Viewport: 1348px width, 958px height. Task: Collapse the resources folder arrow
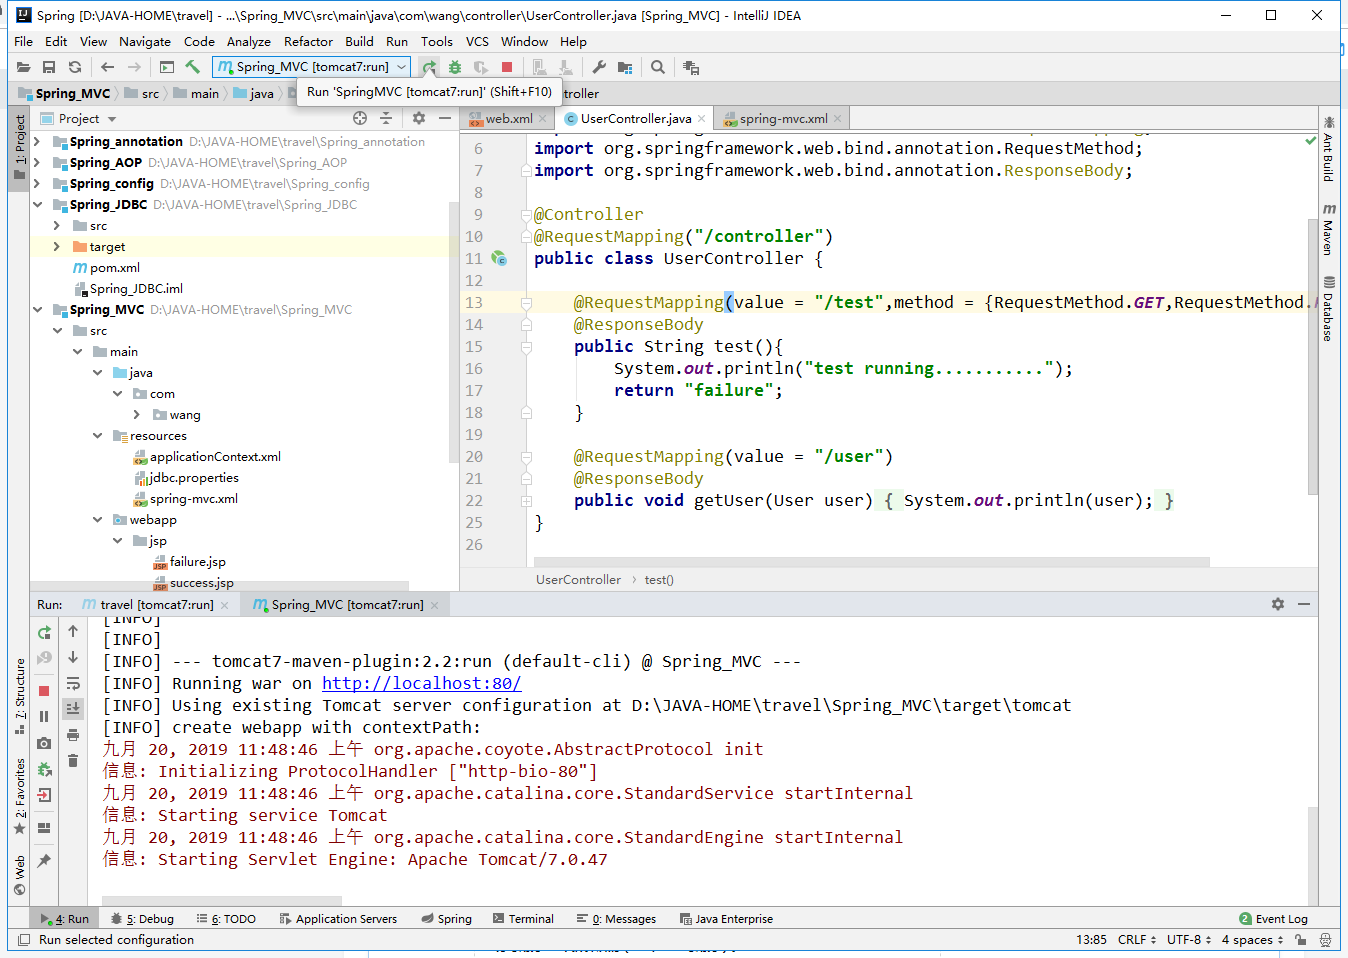(x=97, y=436)
